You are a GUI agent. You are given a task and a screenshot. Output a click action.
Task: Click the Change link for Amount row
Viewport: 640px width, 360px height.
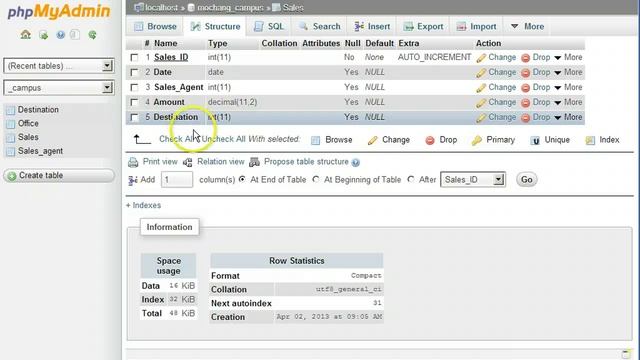point(502,102)
